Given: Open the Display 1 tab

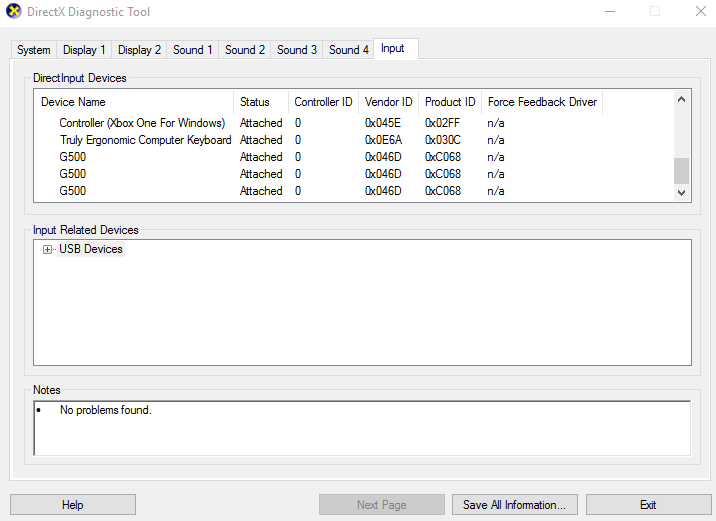Looking at the screenshot, I should coord(84,50).
